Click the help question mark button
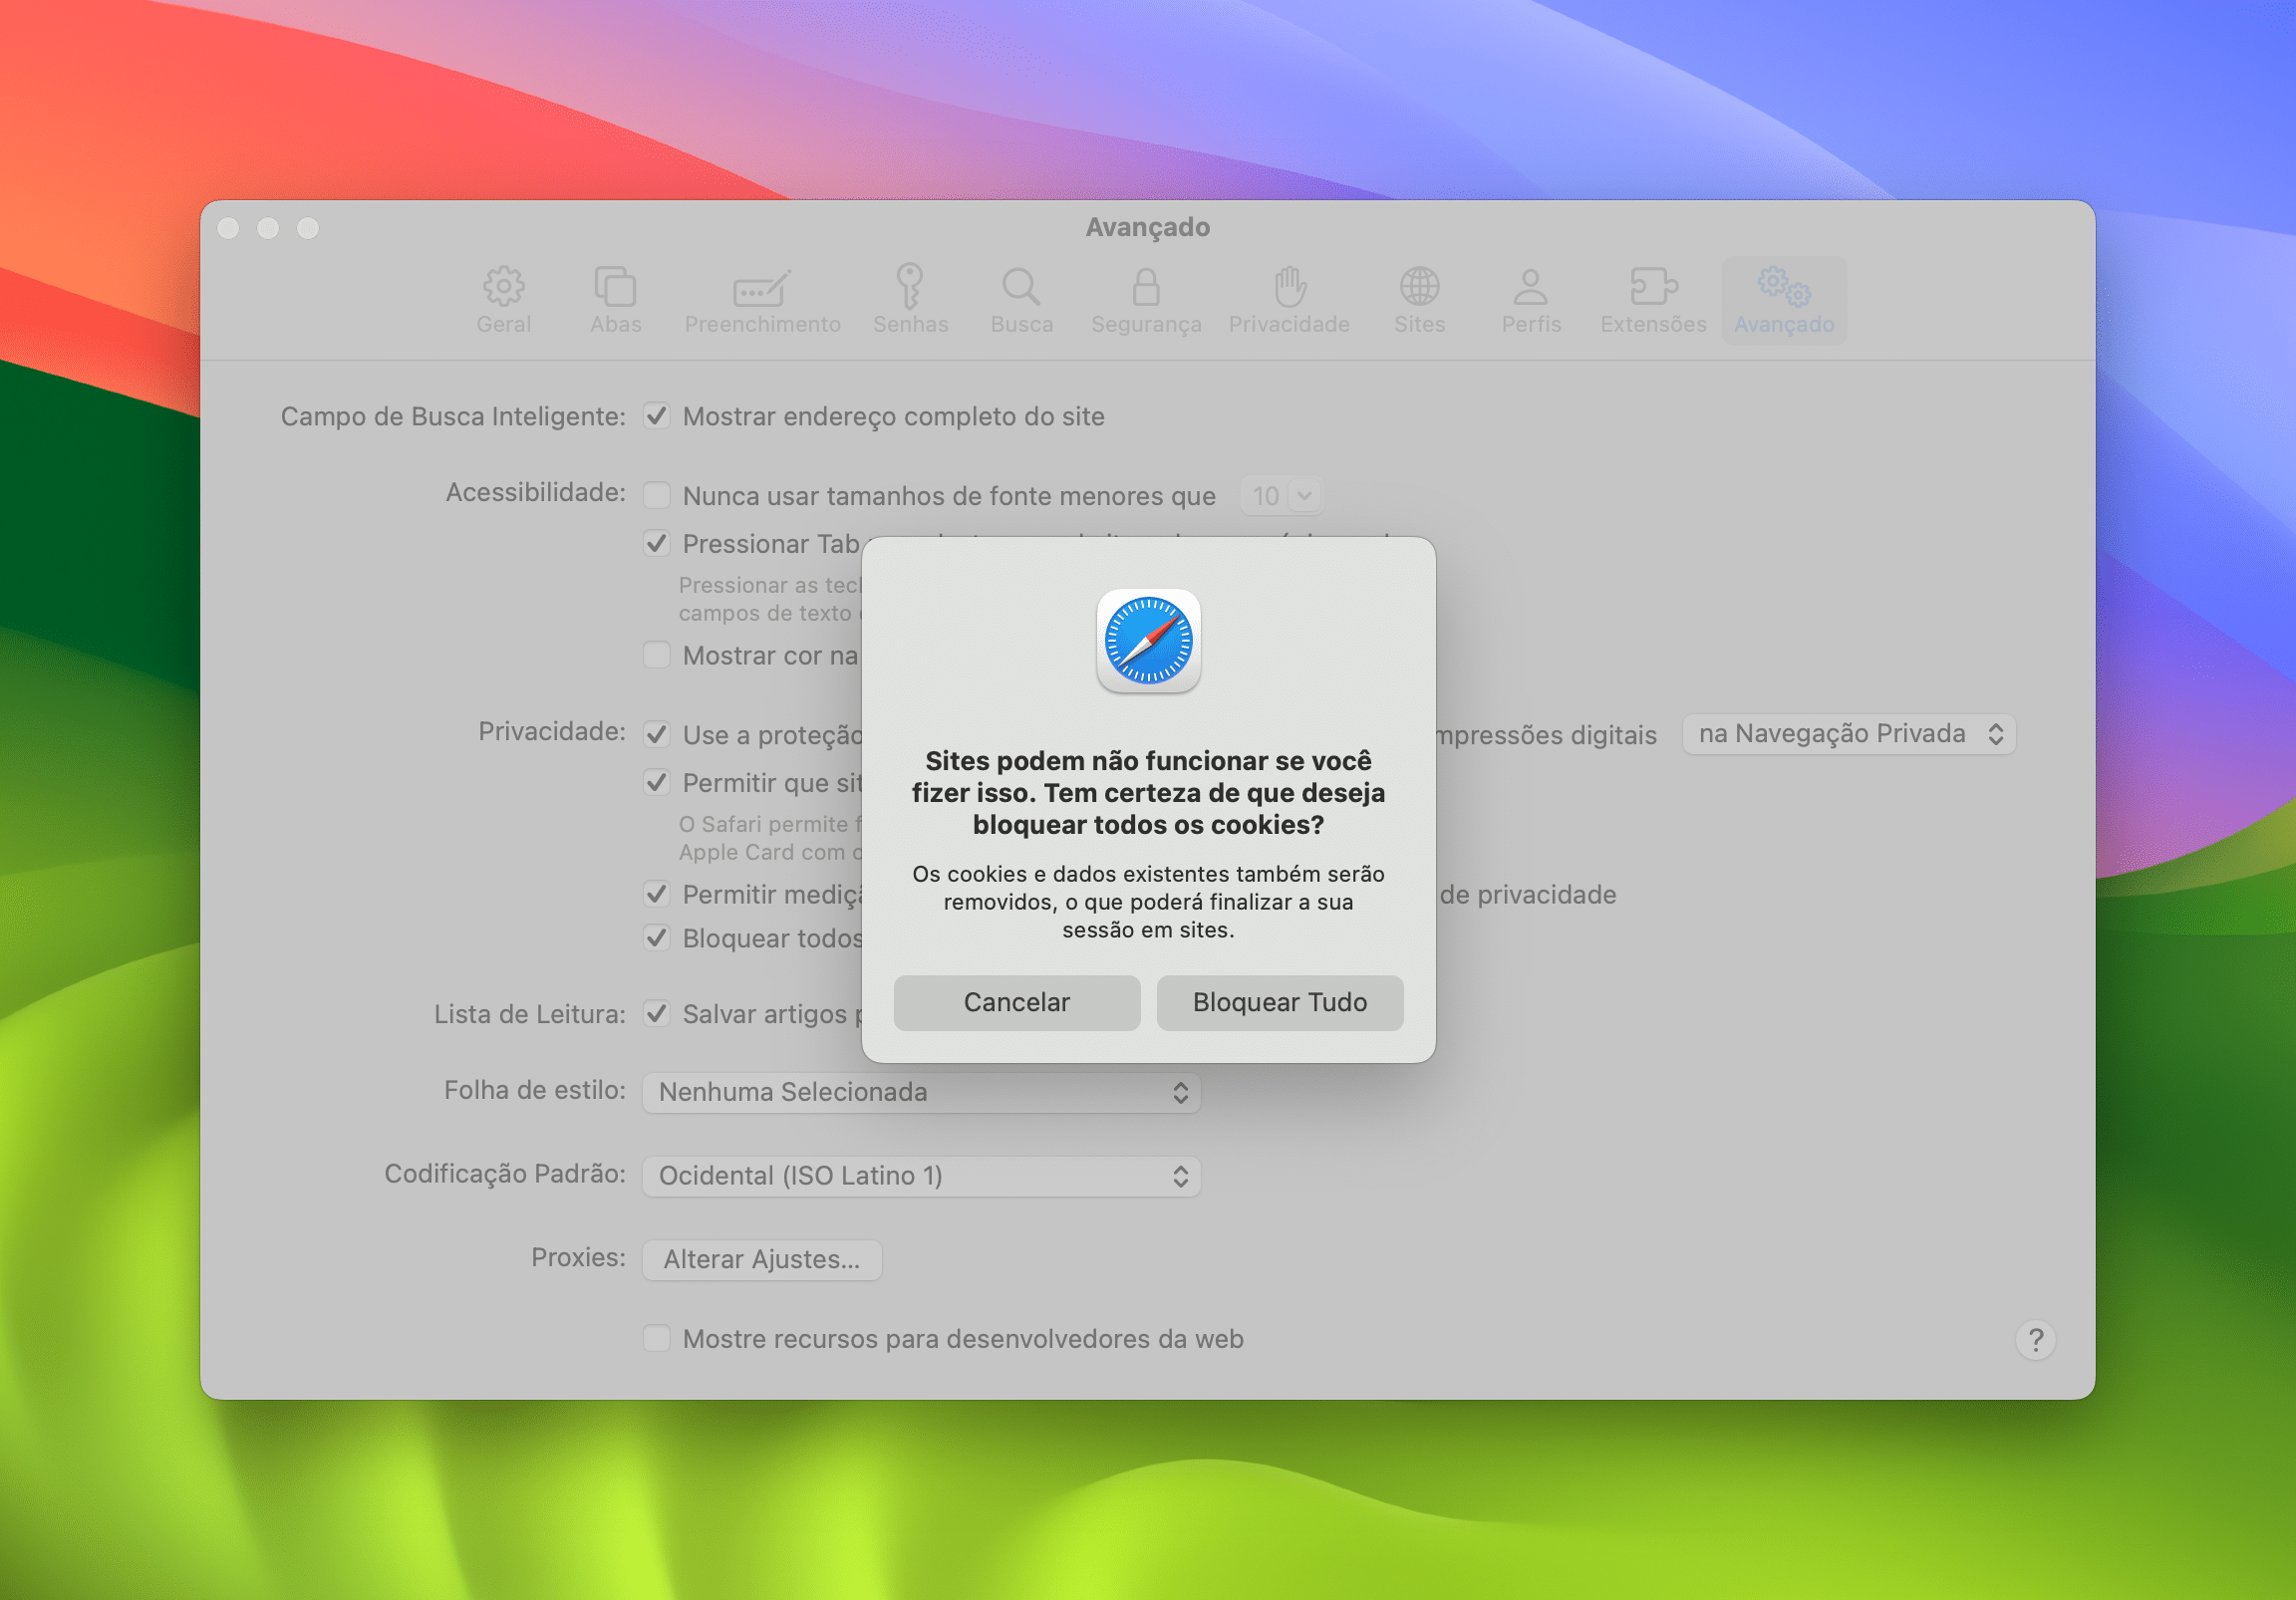 coord(2035,1340)
